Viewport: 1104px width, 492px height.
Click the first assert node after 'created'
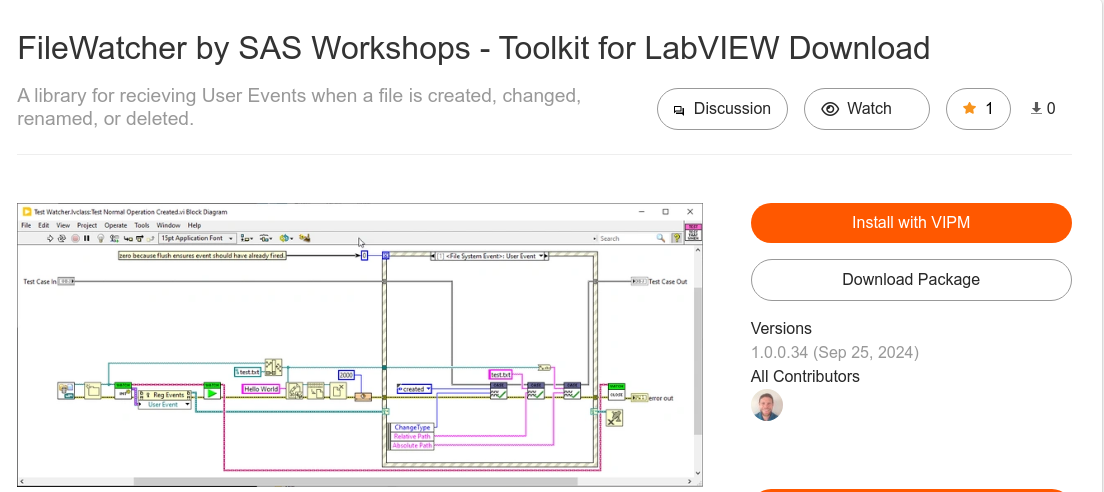click(x=498, y=391)
